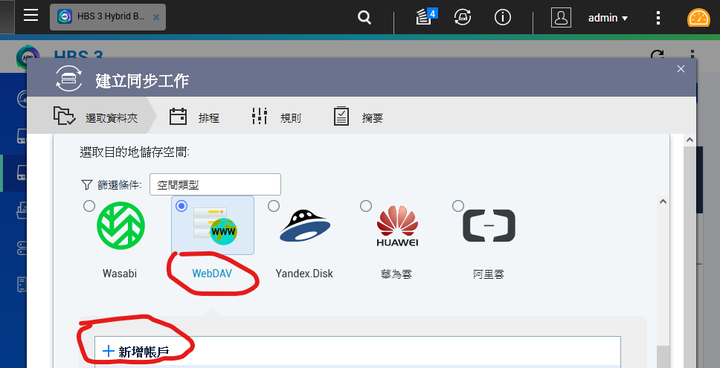Select the WebDAV radio button
The width and height of the screenshot is (720, 368).
point(181,206)
